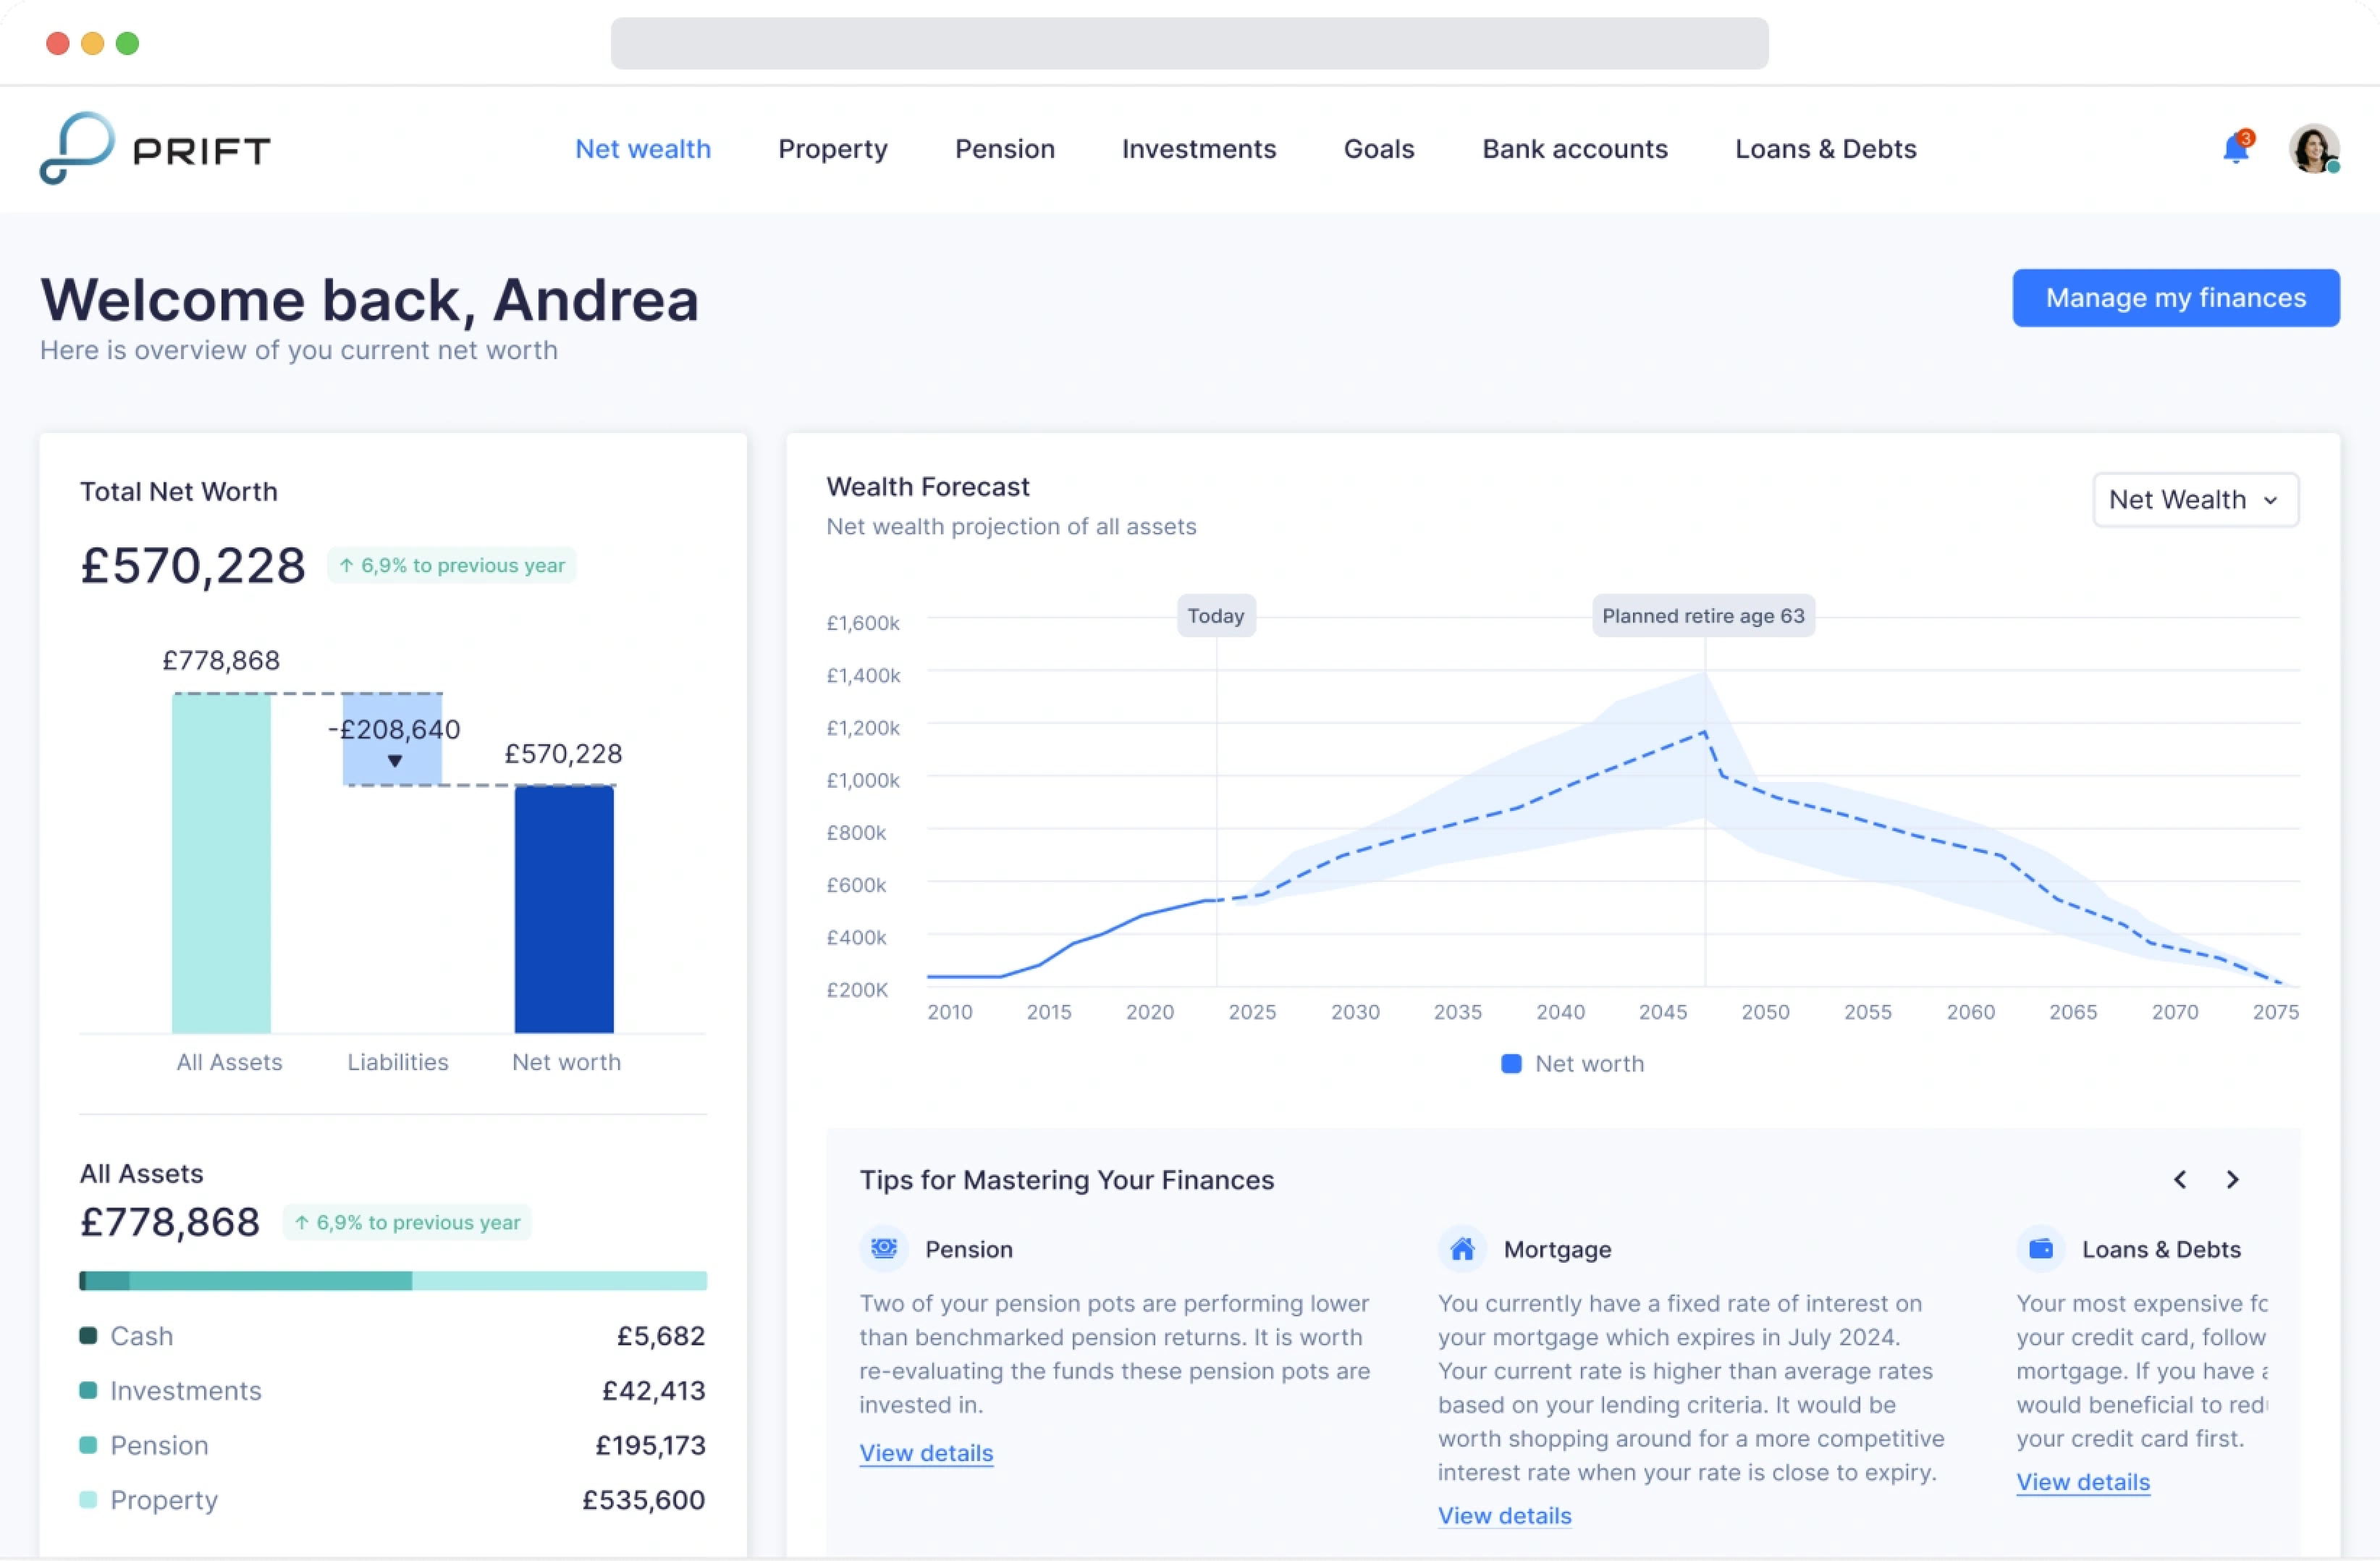Image resolution: width=2380 pixels, height=1561 pixels.
Task: Open the Net Wealth dropdown
Action: pos(2195,500)
